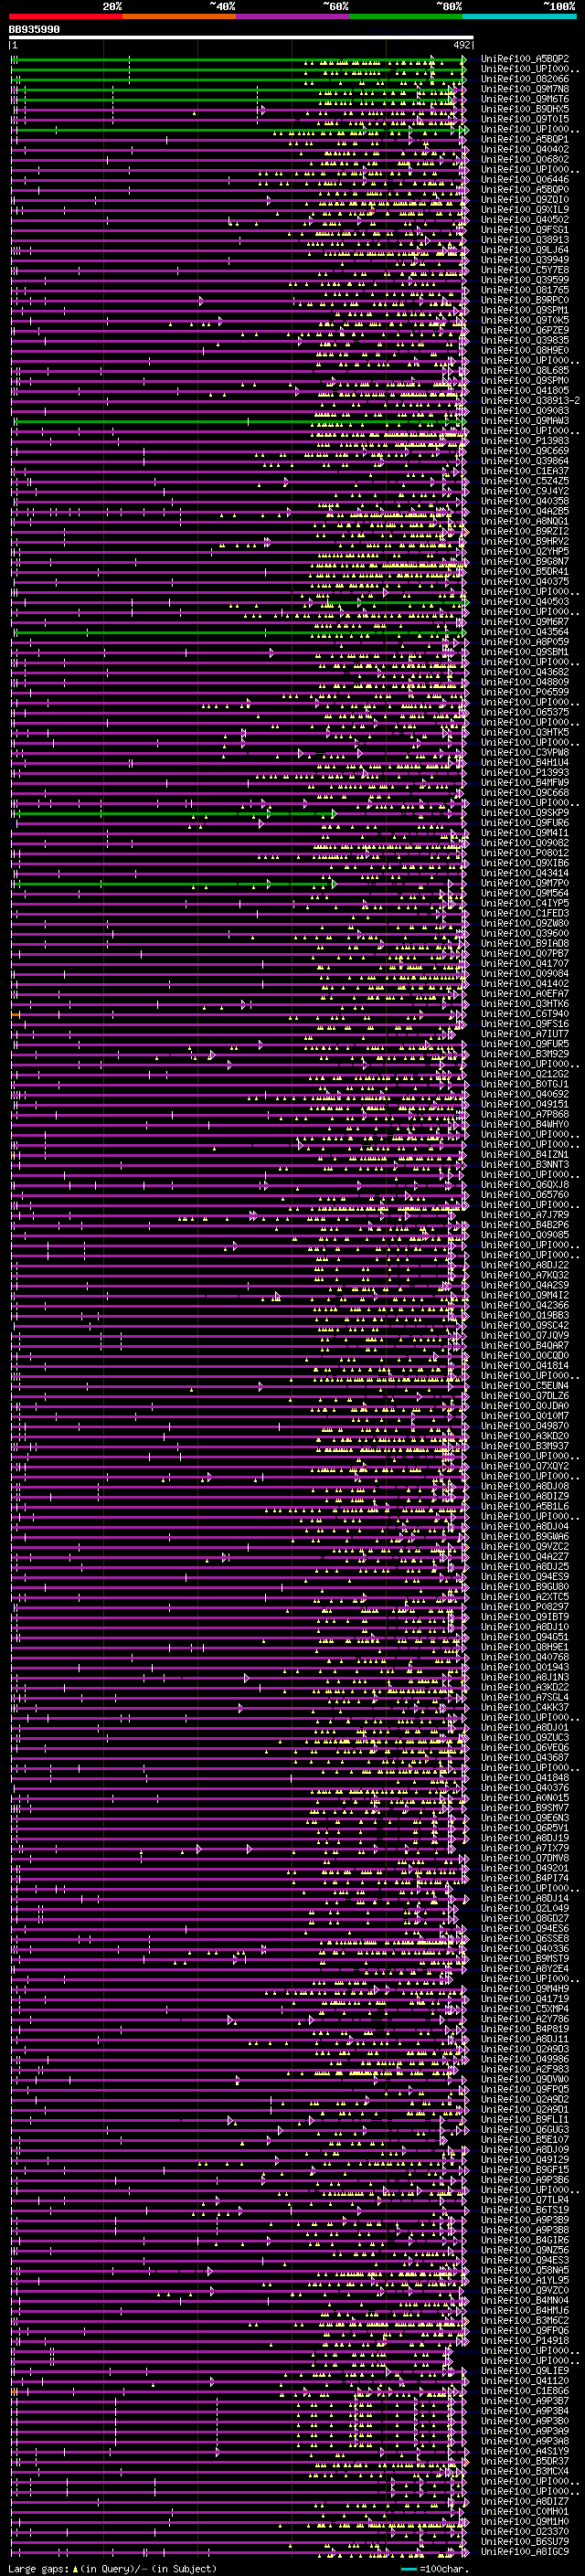The width and height of the screenshot is (585, 2576).
Task: Select hit label UniRef100_A8NQG1
Action: click(x=525, y=521)
